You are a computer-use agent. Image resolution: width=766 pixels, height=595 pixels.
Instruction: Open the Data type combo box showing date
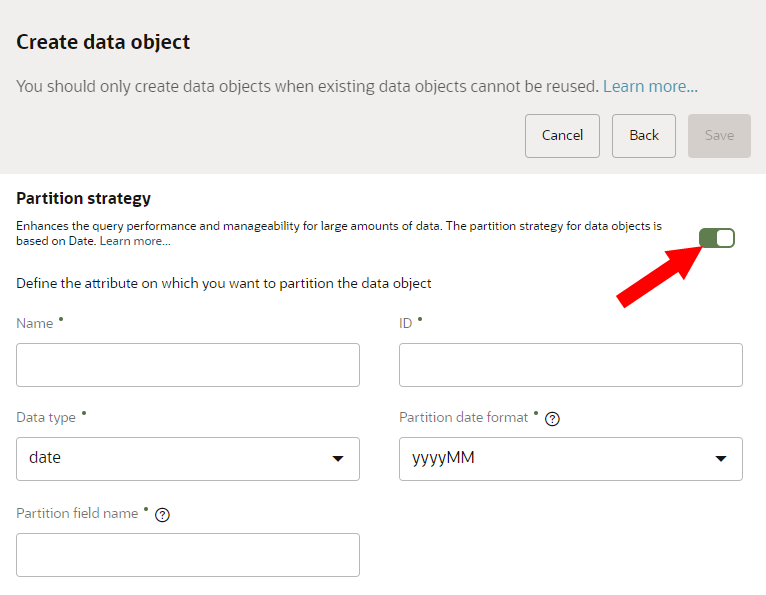(x=170, y=459)
